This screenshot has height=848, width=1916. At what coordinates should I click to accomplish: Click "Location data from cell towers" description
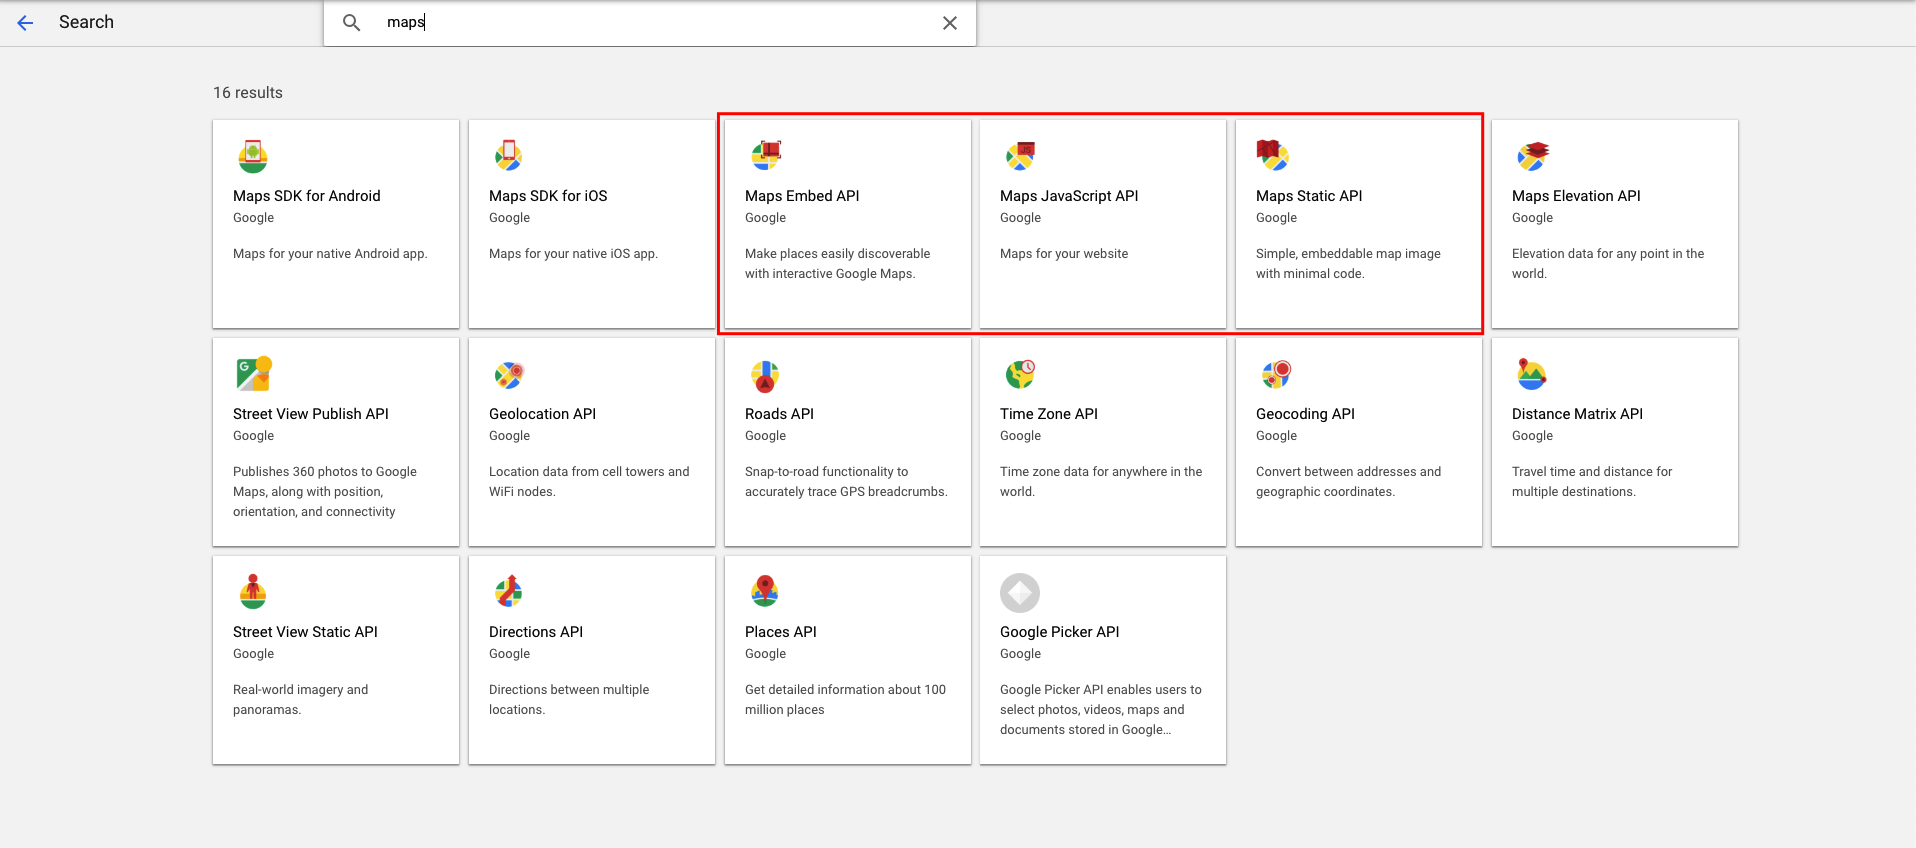point(589,482)
